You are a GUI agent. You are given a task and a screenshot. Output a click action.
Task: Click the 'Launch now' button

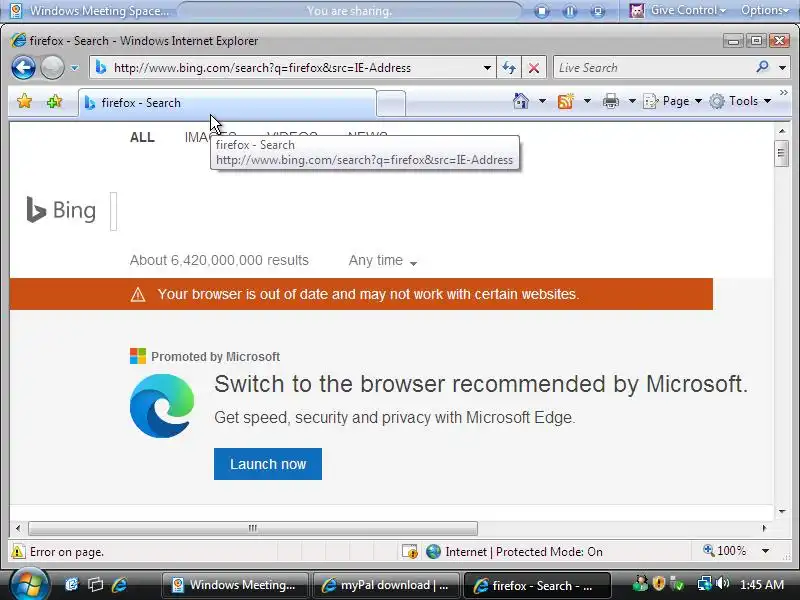click(x=268, y=464)
